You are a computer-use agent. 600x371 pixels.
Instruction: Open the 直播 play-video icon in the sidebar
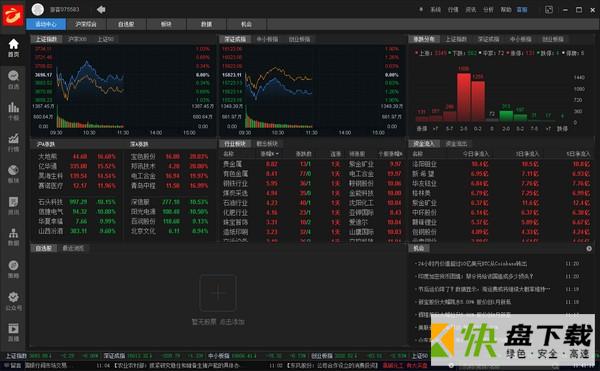click(13, 332)
